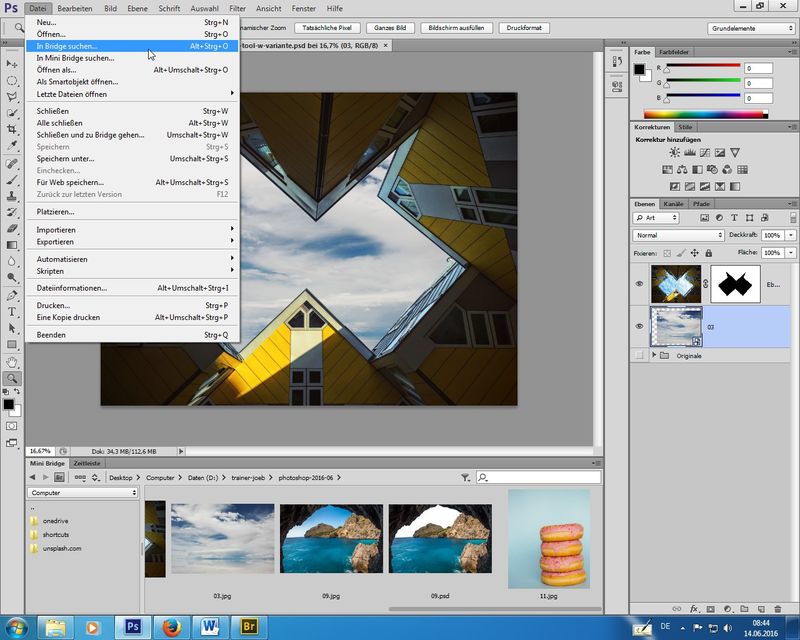This screenshot has width=800, height=640.
Task: Select the Type (T) tool
Action: [12, 312]
